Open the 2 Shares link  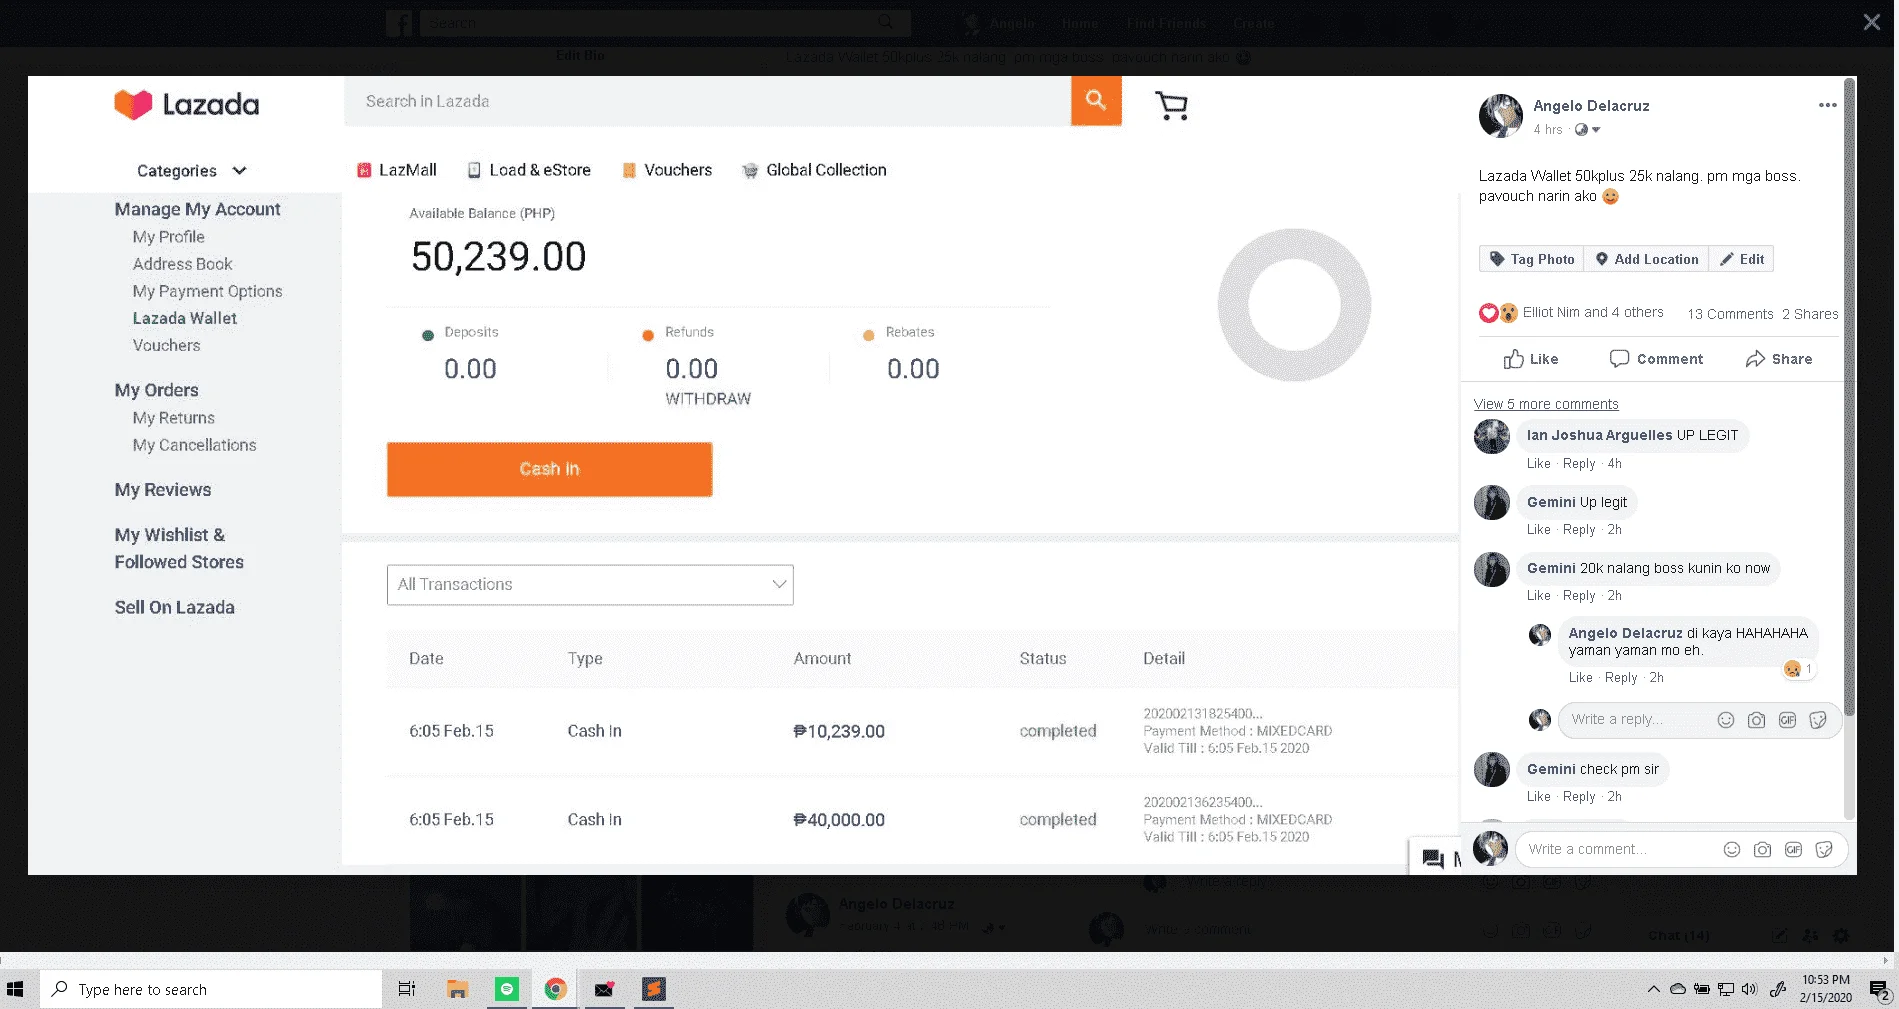[1810, 314]
